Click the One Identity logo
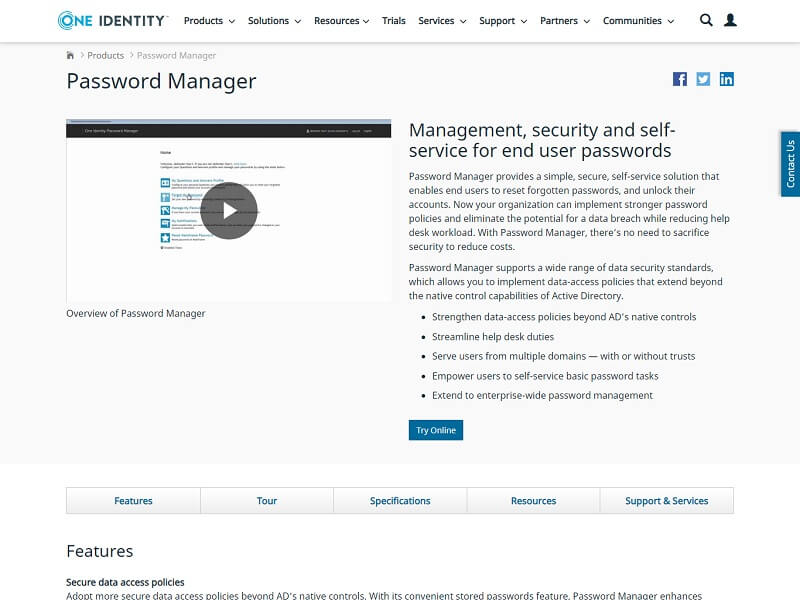The height and width of the screenshot is (600, 800). pos(112,20)
